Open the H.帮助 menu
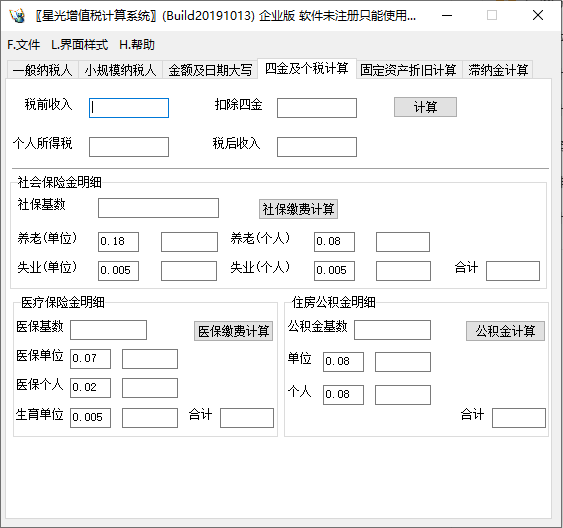The height and width of the screenshot is (528, 563). 137,45
